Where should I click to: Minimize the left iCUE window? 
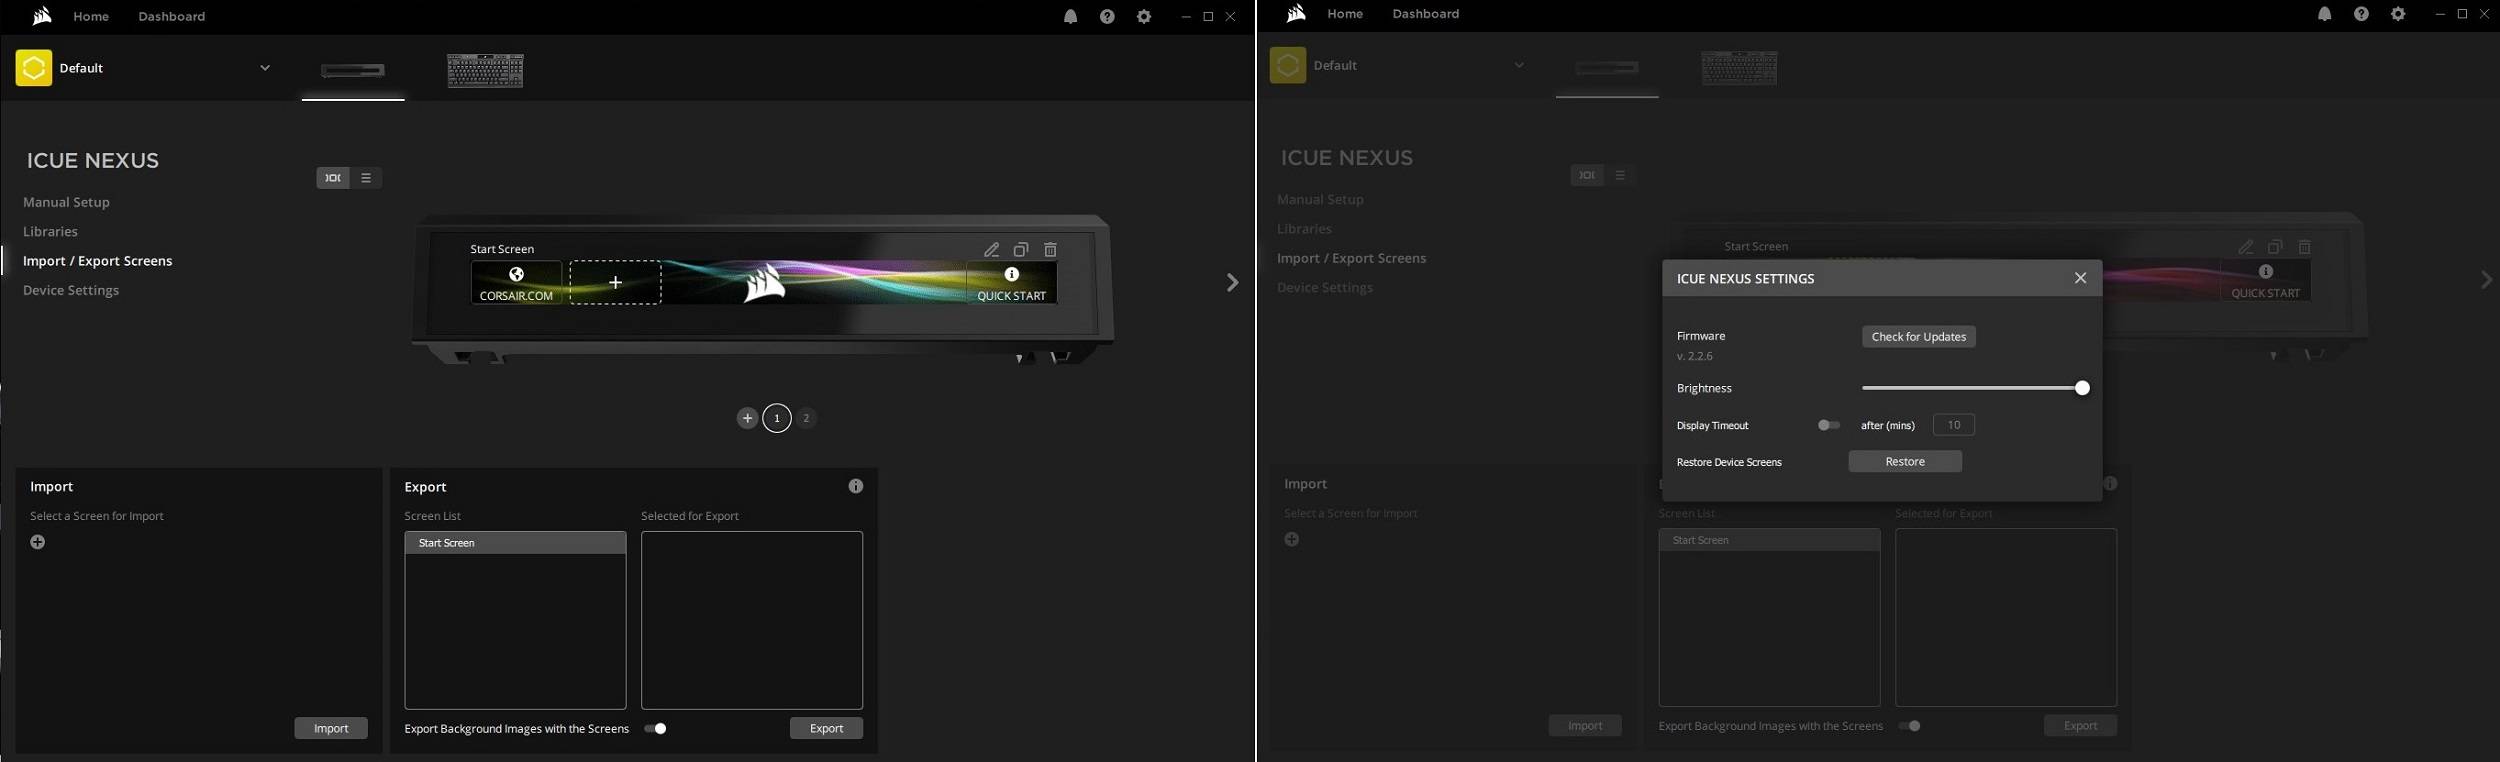click(x=1186, y=17)
